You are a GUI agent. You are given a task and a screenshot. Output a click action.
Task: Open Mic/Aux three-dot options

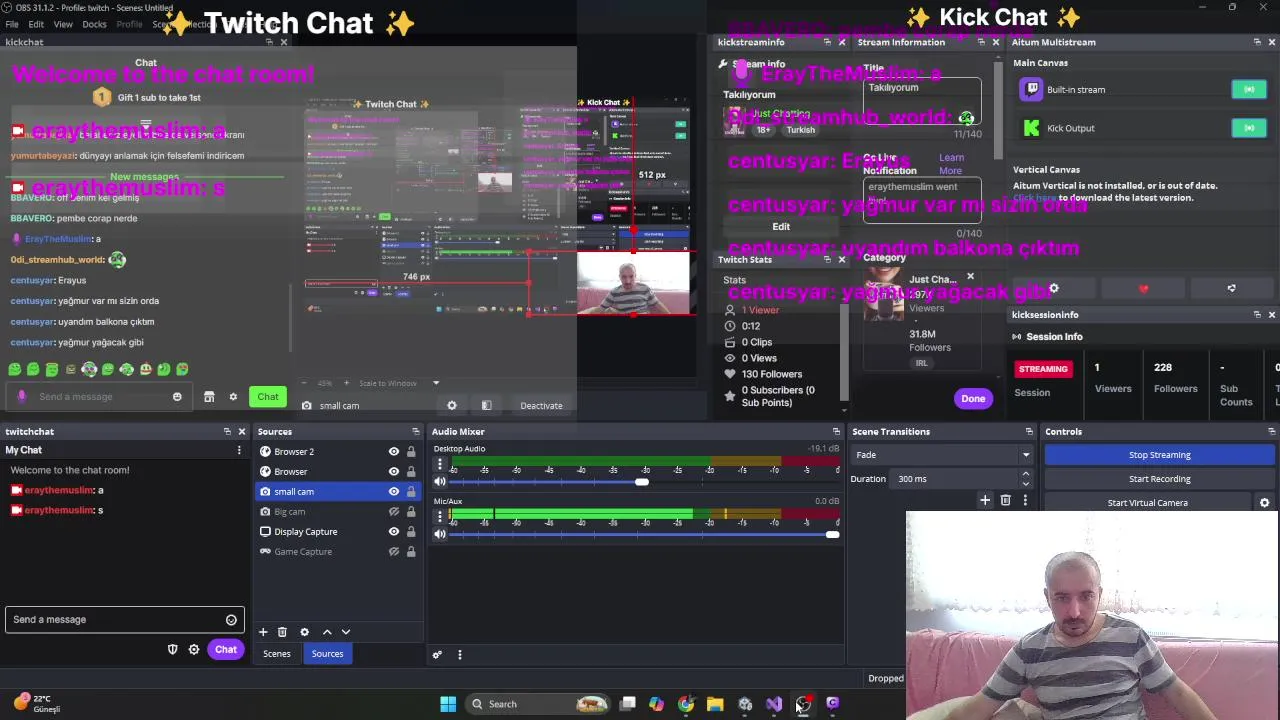click(439, 516)
